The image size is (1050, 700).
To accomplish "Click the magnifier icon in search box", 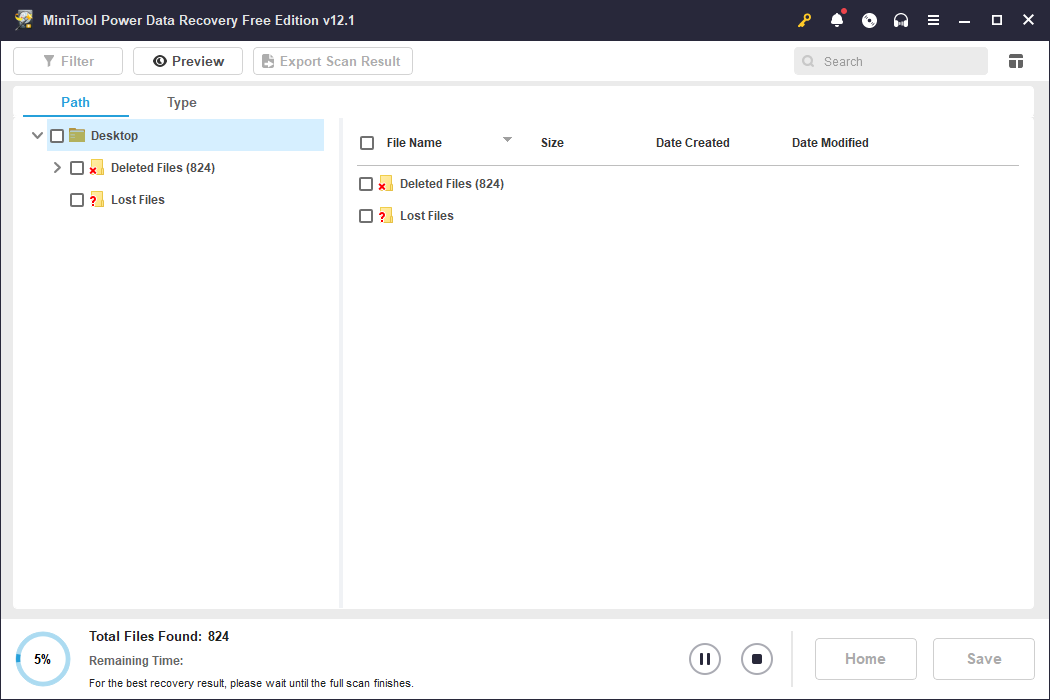I will click(808, 61).
